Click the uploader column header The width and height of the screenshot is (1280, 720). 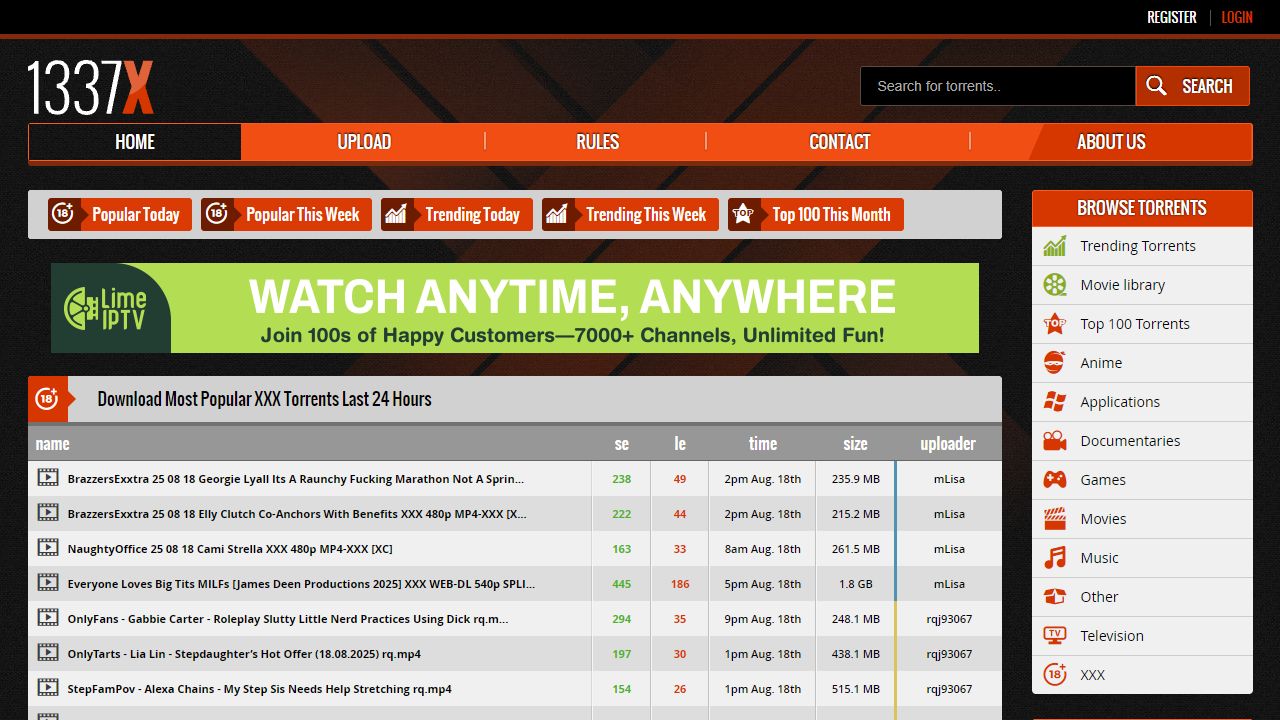pyautogui.click(x=948, y=444)
